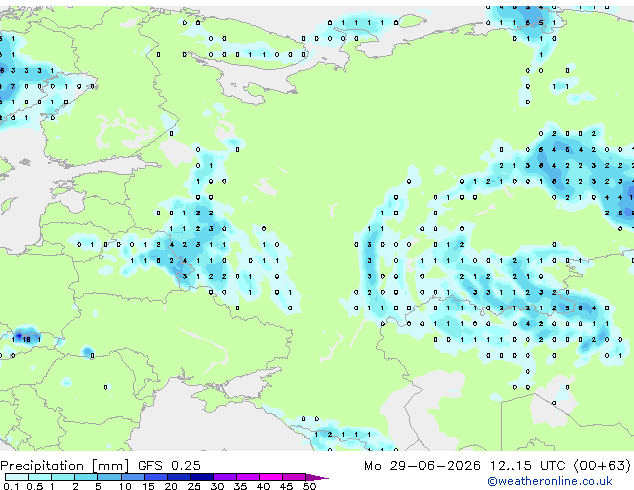Select the legend swatch between 2 and 5
Viewport: 634px width, 490px height.
click(86, 477)
